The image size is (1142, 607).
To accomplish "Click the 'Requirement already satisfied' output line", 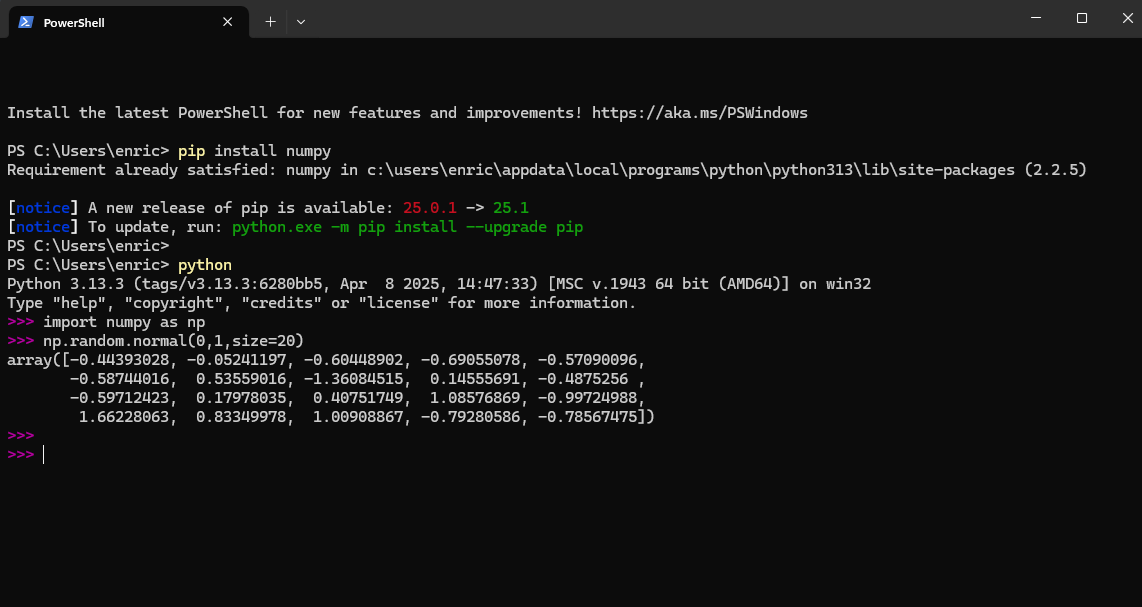I will [x=546, y=170].
